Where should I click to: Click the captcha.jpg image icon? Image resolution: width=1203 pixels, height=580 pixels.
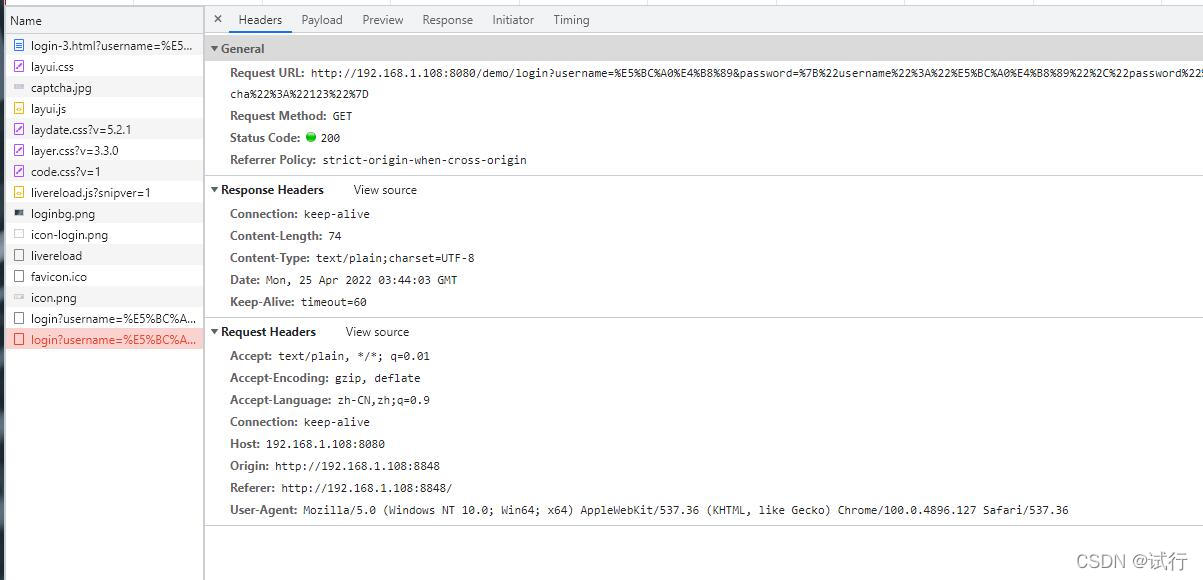click(19, 87)
